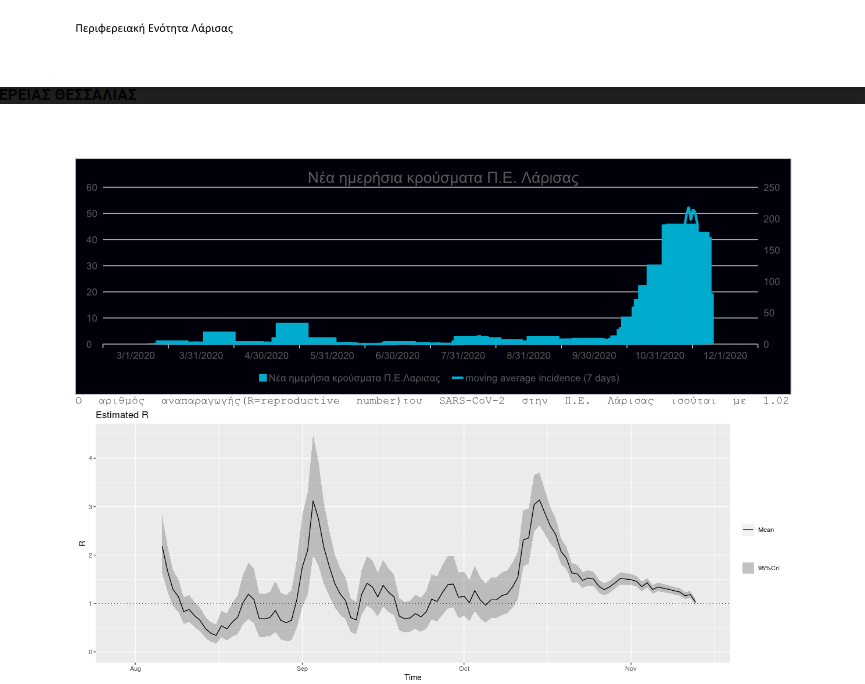The image size is (865, 684).
Task: Click the Sep tick label on Time axis
Action: pos(302,668)
